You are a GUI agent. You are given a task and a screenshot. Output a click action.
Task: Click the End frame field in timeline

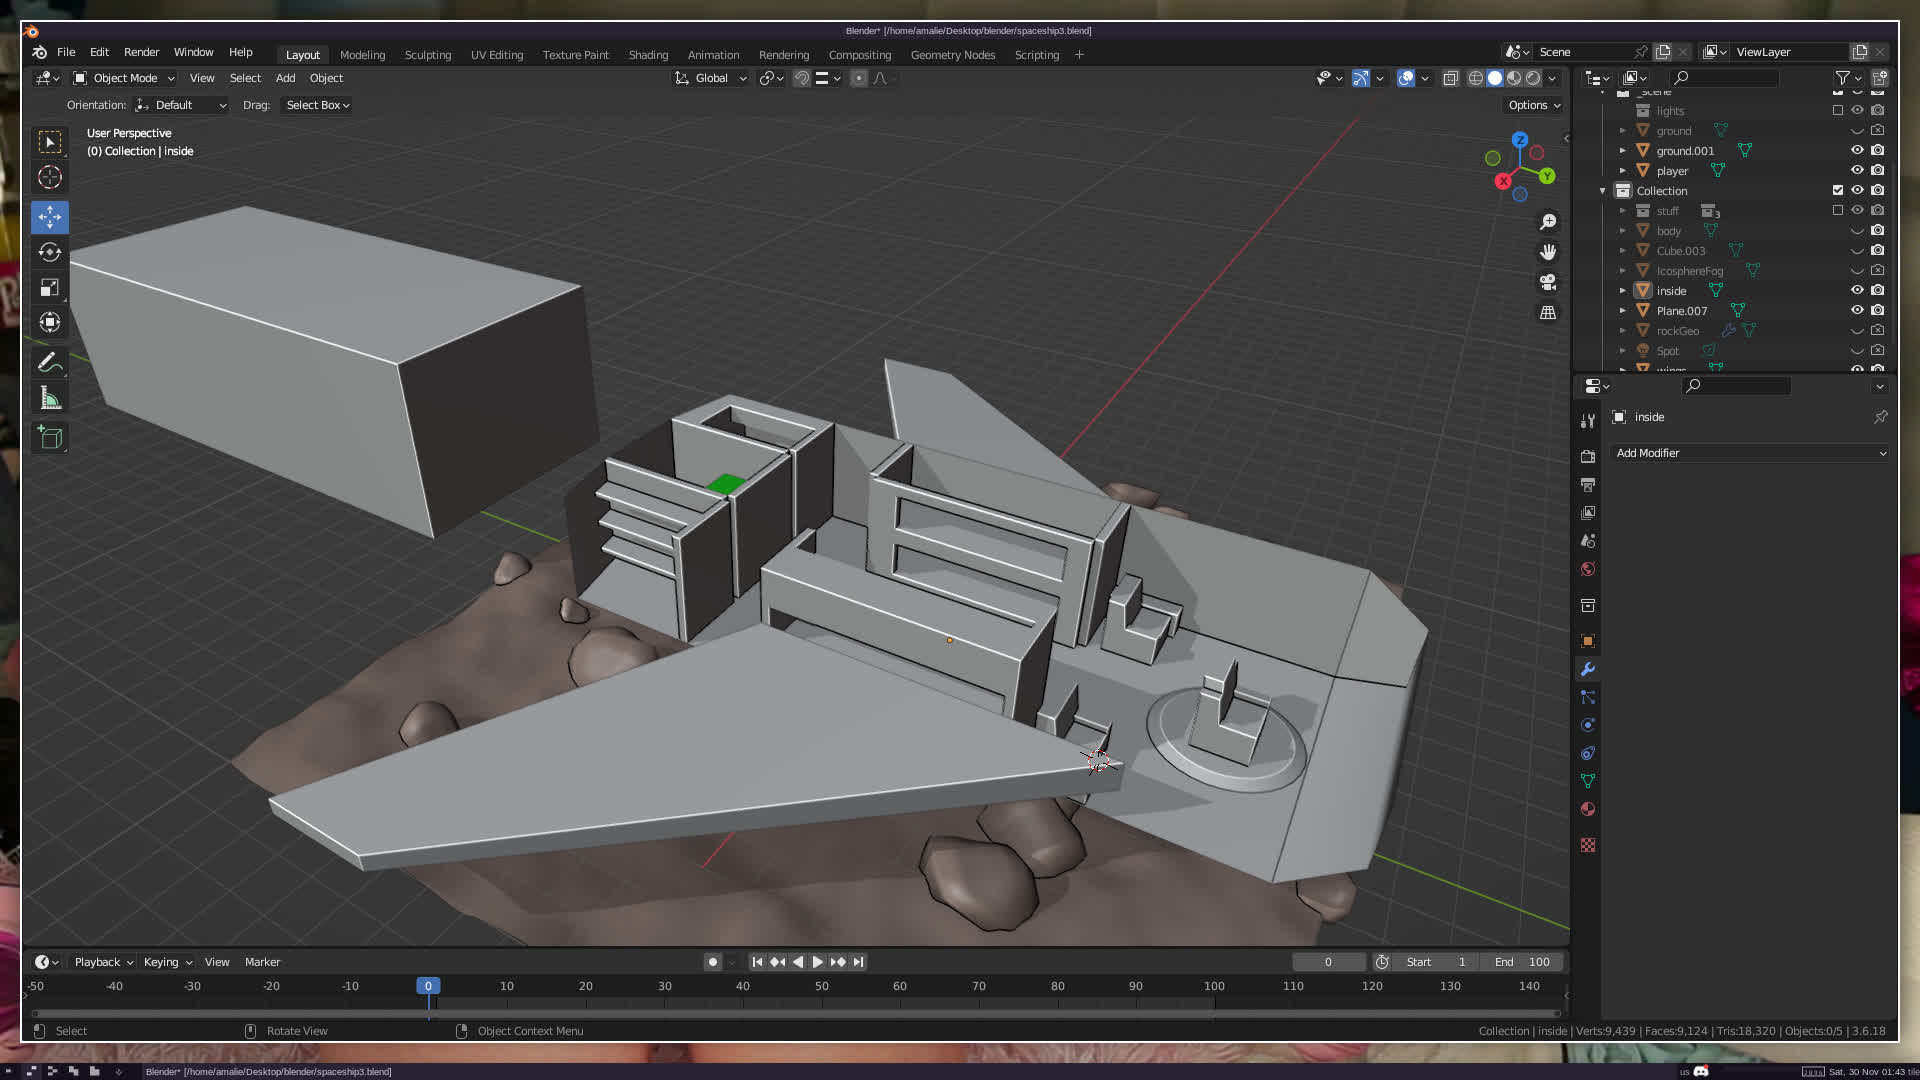(x=1523, y=962)
